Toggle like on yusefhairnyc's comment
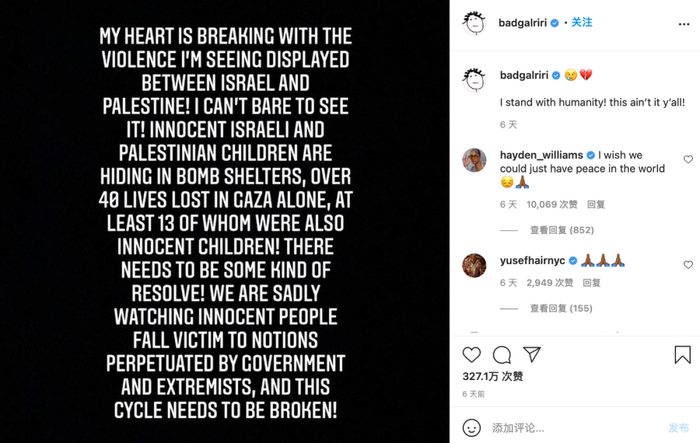 [688, 265]
